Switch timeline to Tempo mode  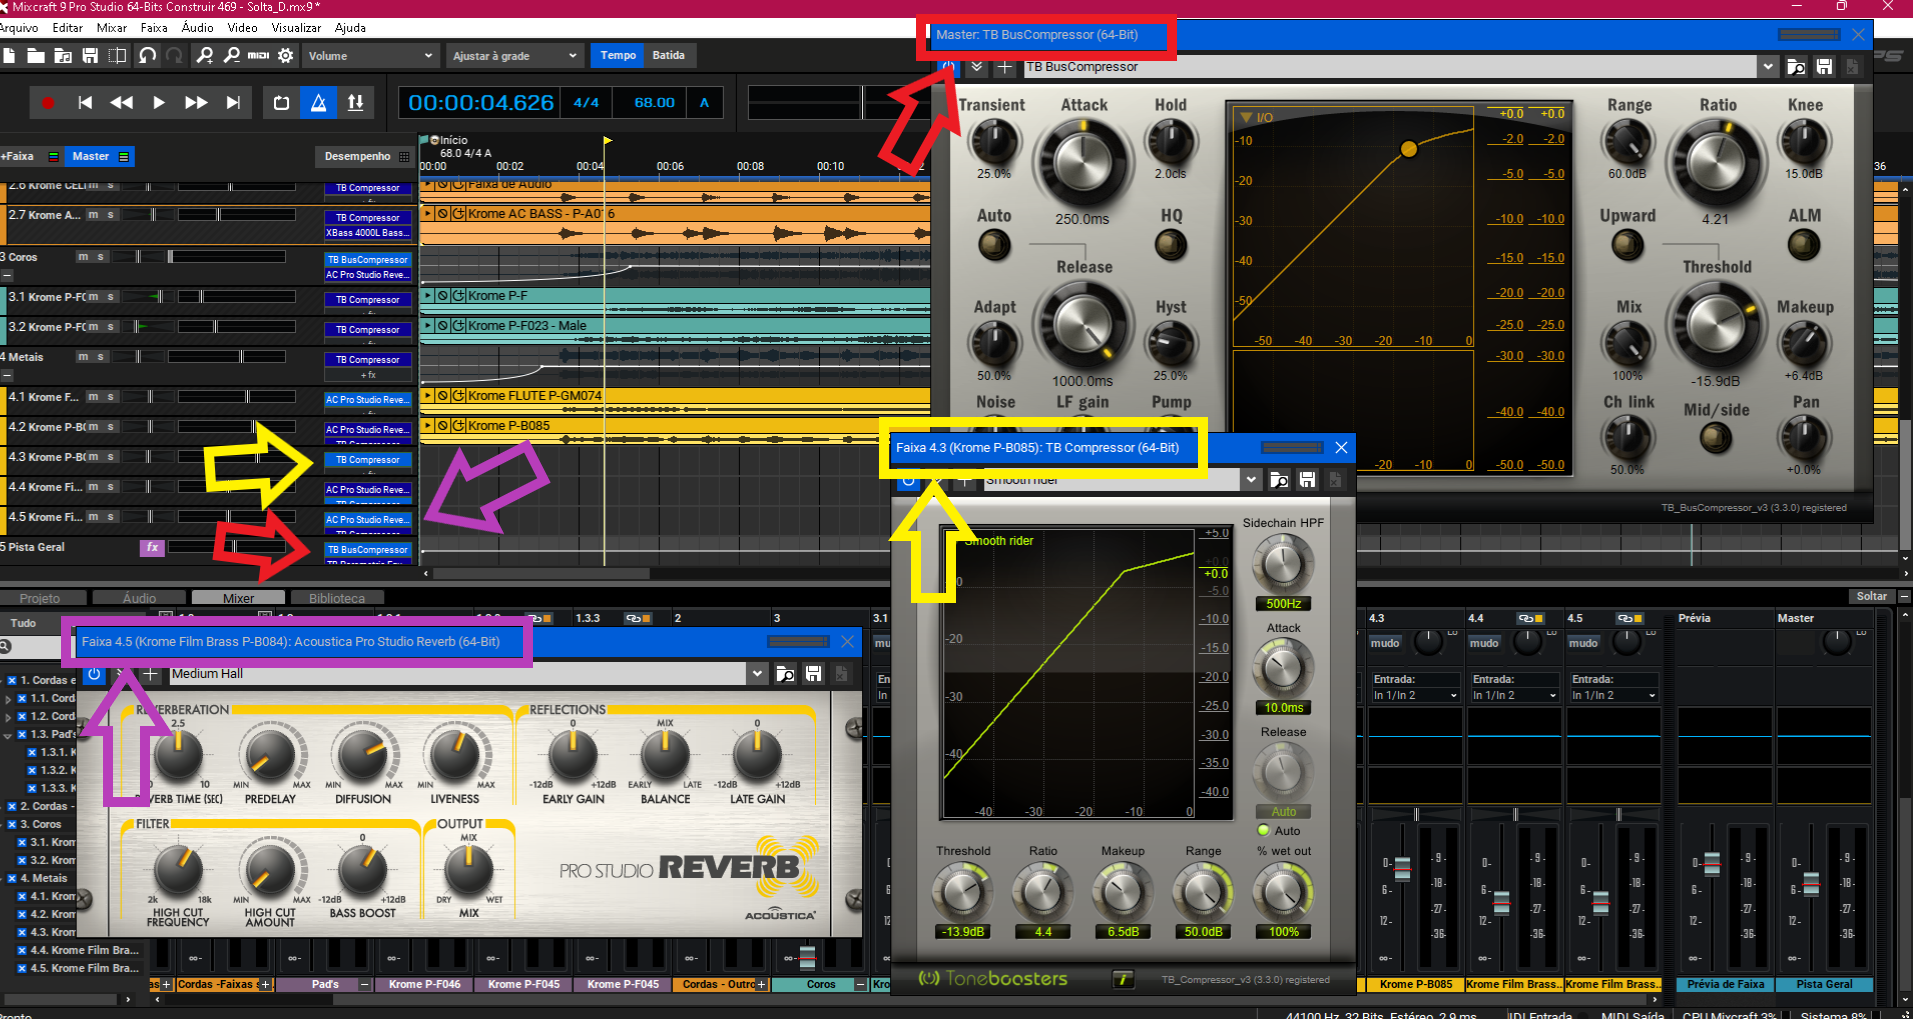pos(617,55)
